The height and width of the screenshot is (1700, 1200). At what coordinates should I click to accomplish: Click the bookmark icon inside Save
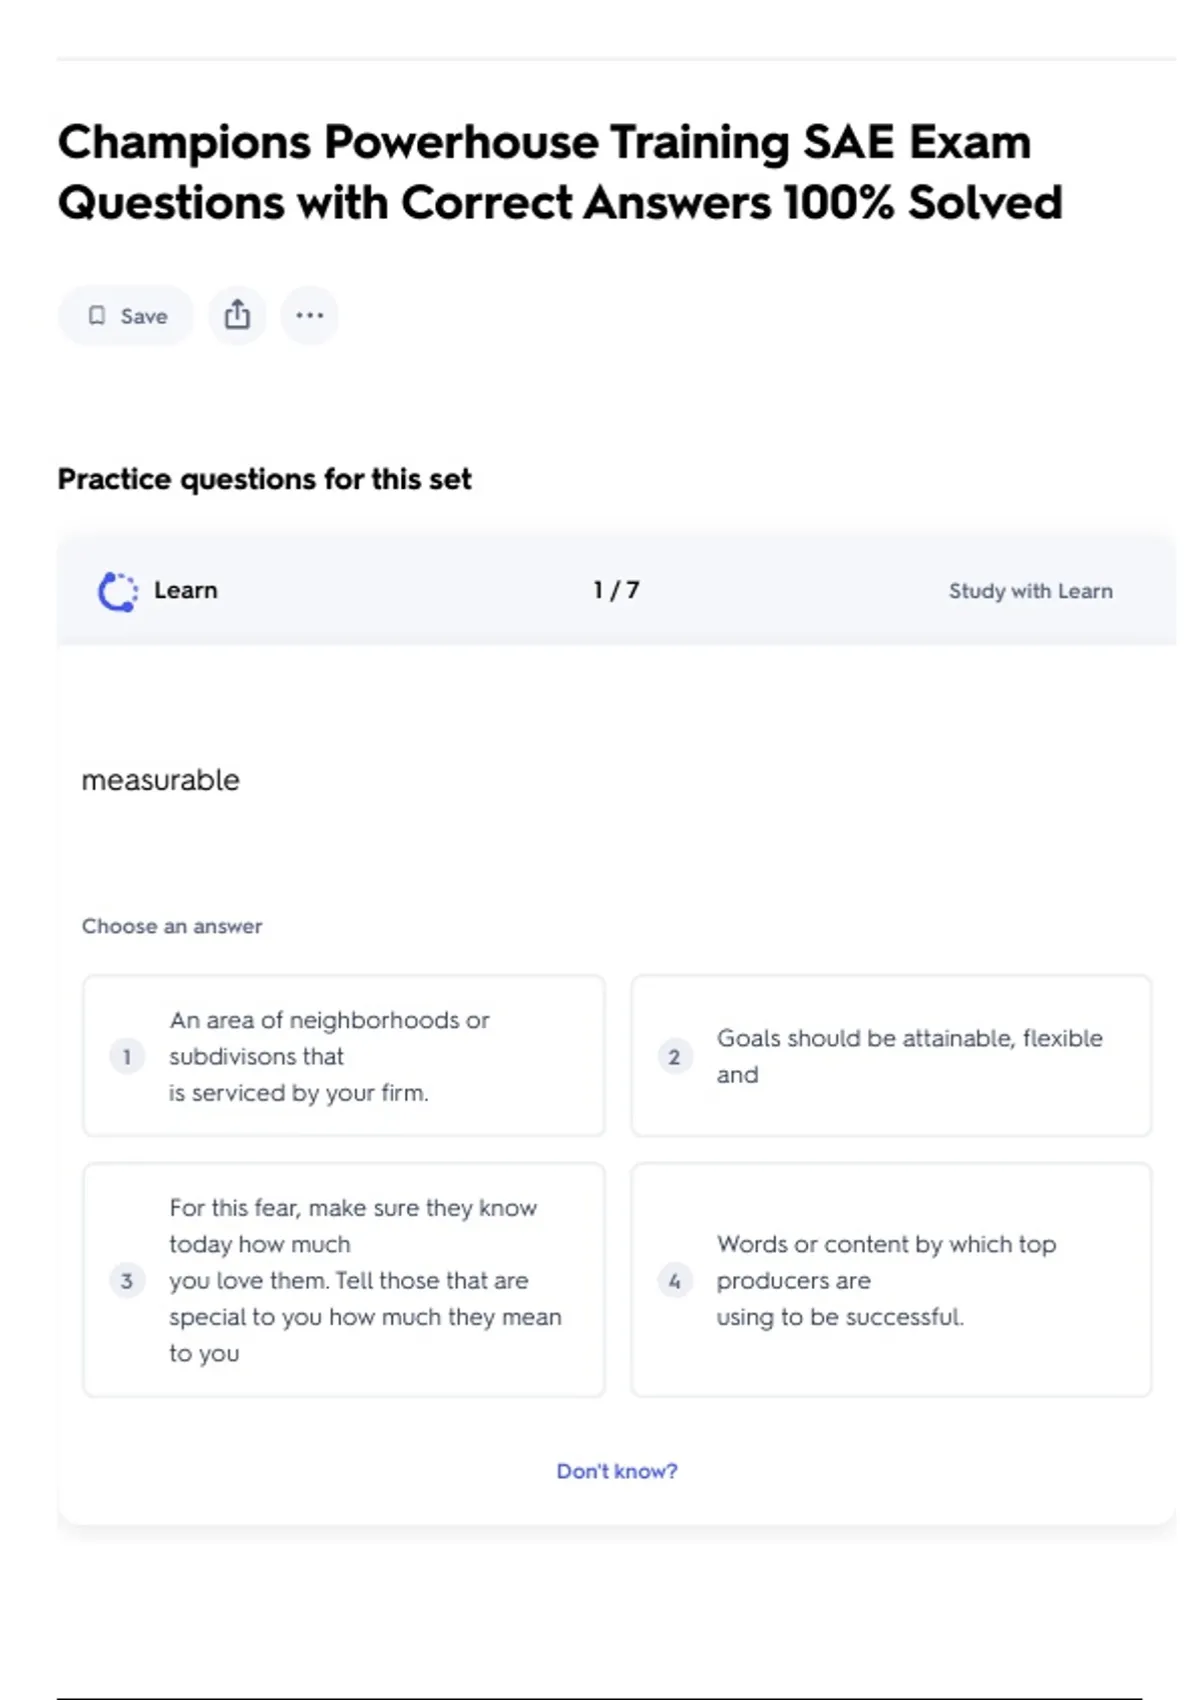point(97,316)
